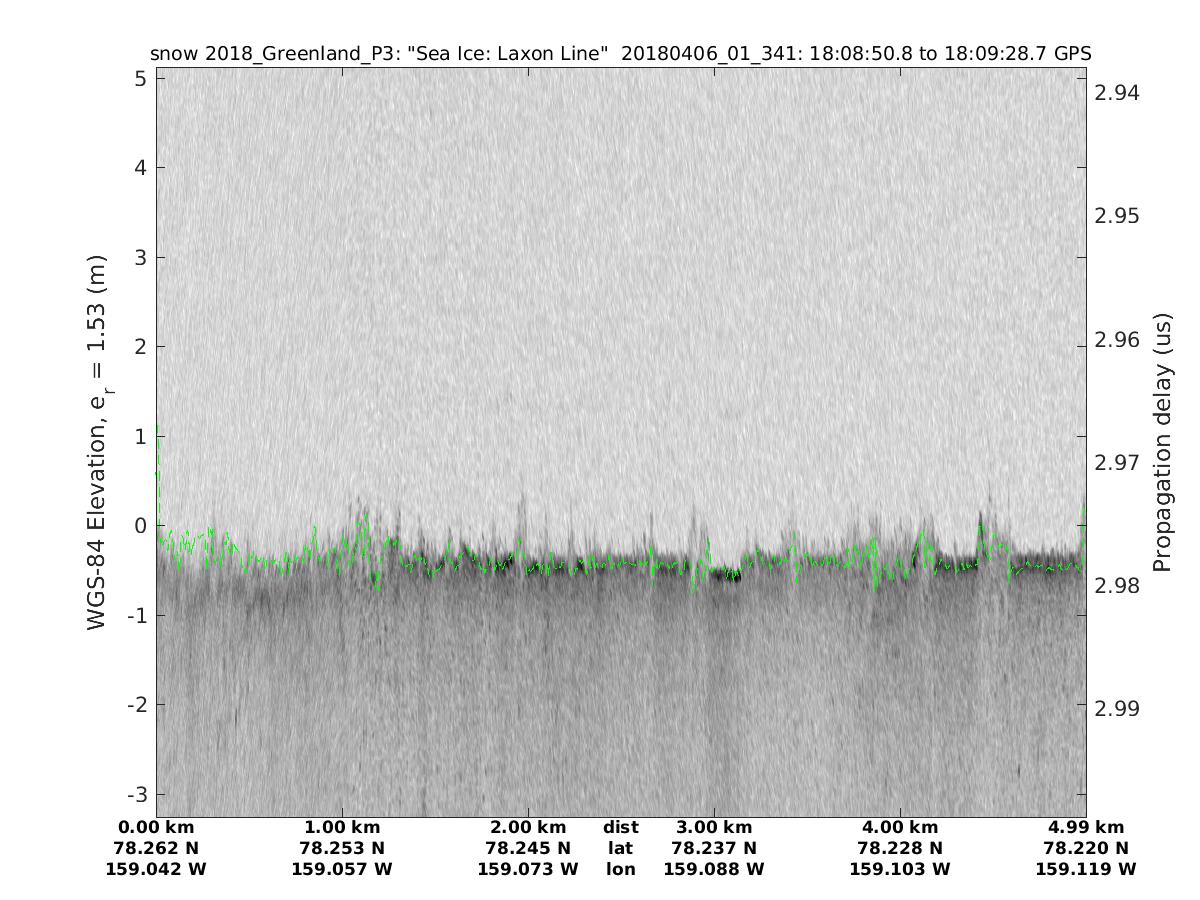This screenshot has height=900, width=1200.
Task: Click the 'lat' row header label
Action: pyautogui.click(x=620, y=848)
